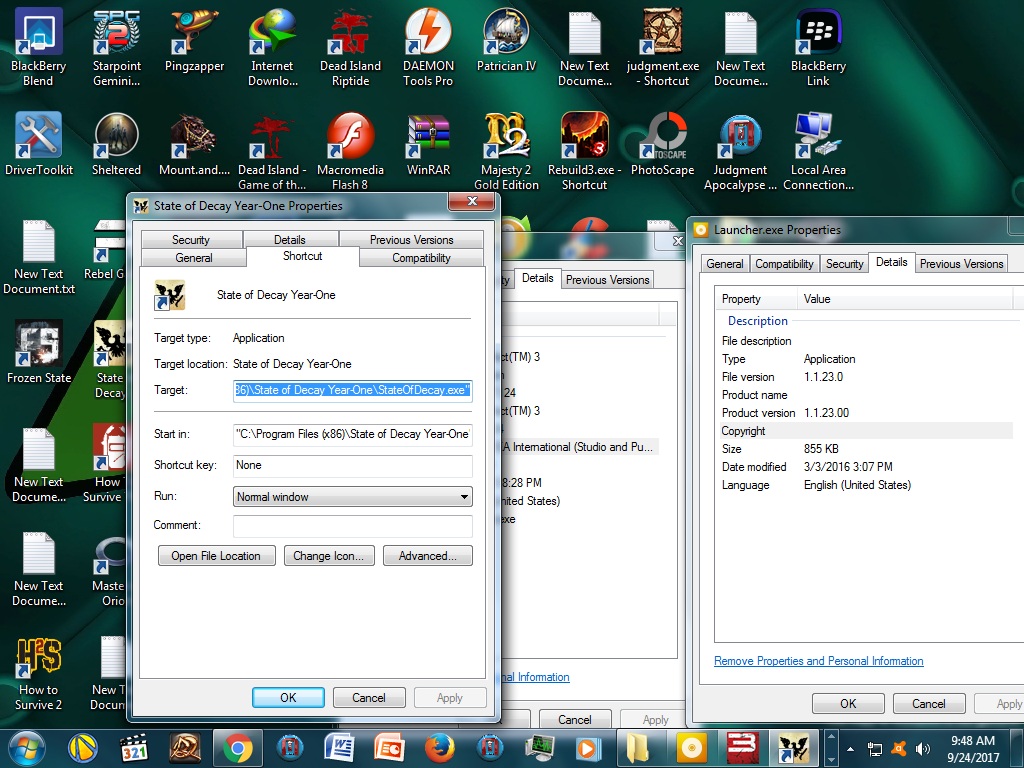The height and width of the screenshot is (768, 1024).
Task: Select the Macromedia Flash 8 icon
Action: pyautogui.click(x=350, y=152)
